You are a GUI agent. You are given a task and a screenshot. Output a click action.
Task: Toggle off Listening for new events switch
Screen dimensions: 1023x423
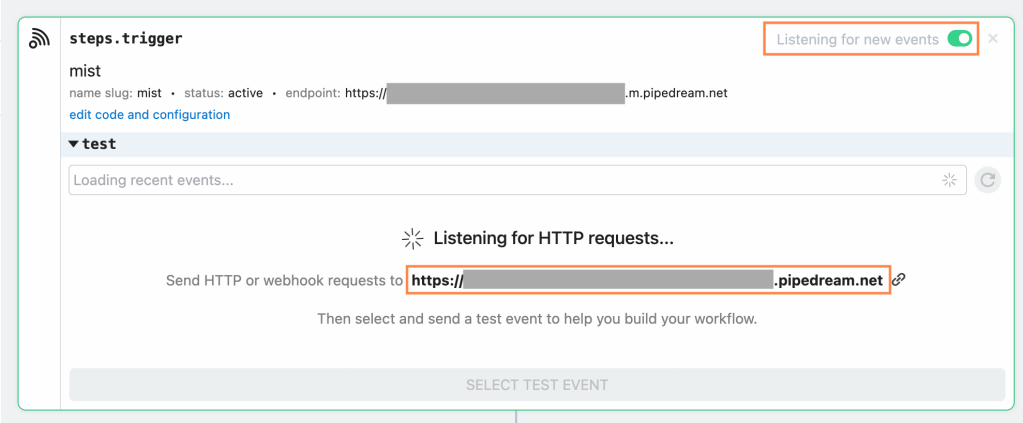click(x=959, y=39)
